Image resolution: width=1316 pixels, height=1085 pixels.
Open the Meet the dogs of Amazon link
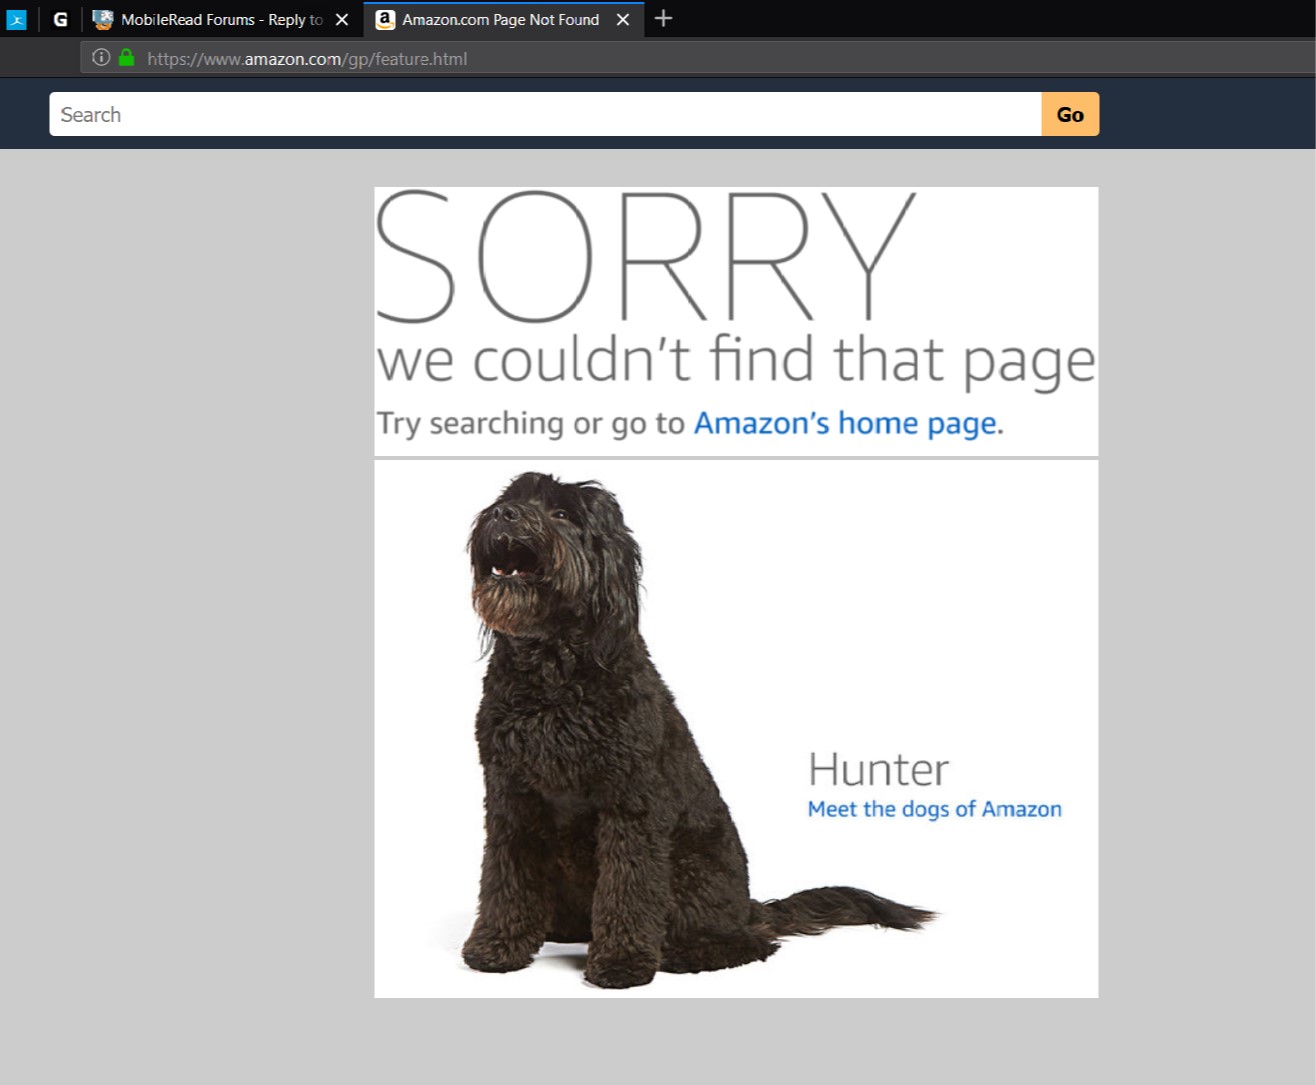tap(935, 809)
